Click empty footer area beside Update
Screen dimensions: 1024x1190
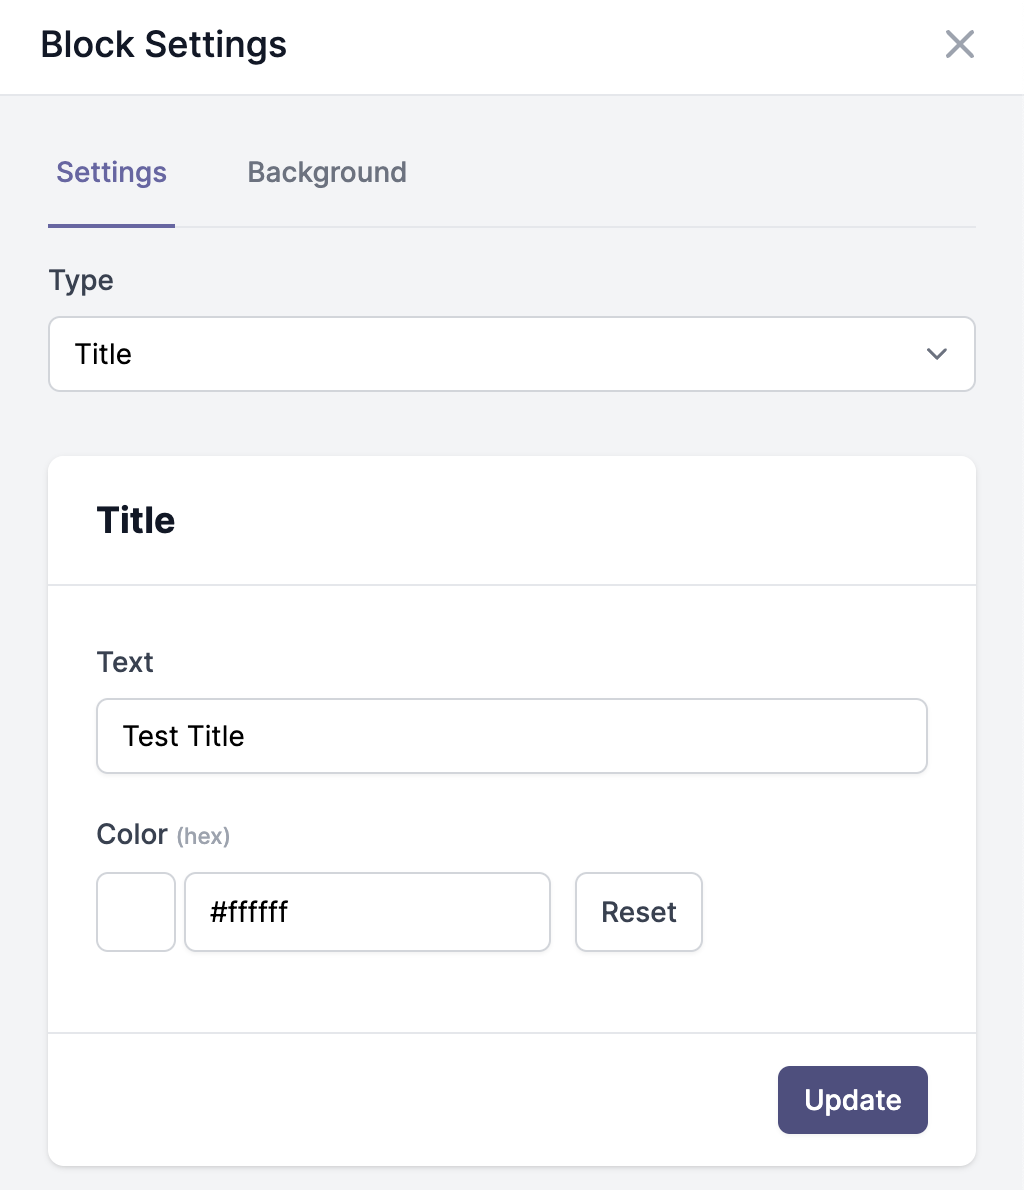coord(412,1100)
